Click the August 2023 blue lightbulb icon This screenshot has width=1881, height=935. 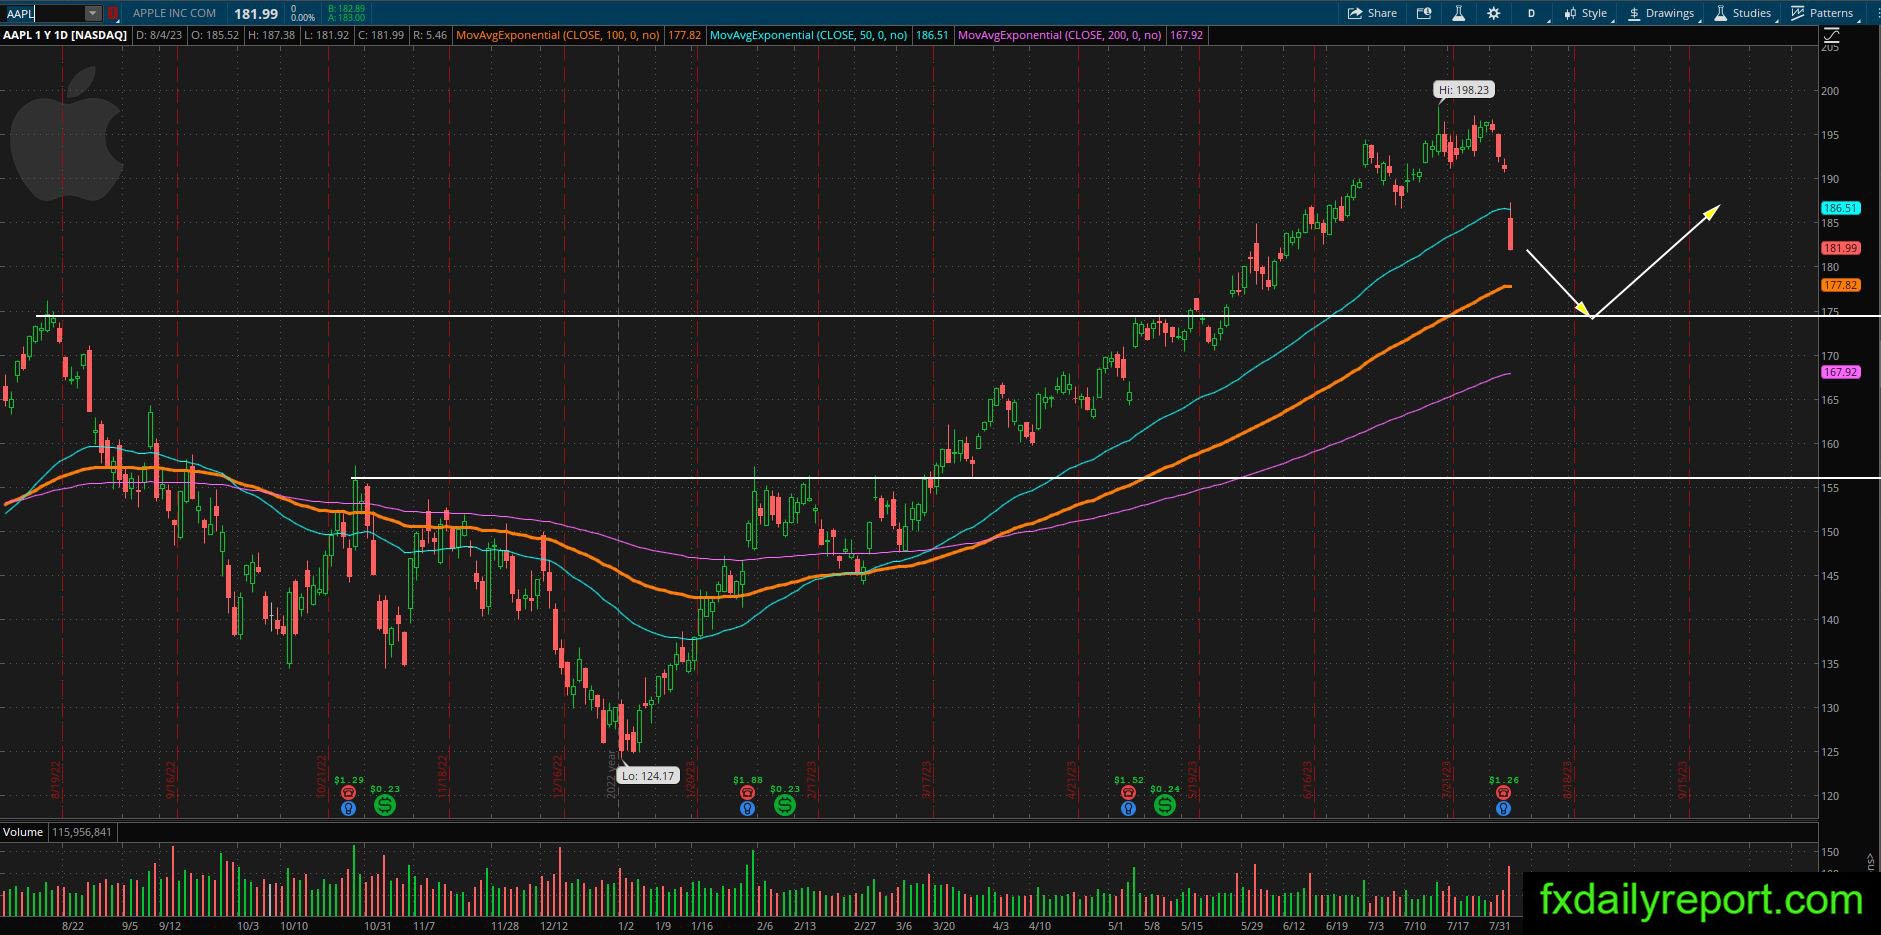point(1503,808)
